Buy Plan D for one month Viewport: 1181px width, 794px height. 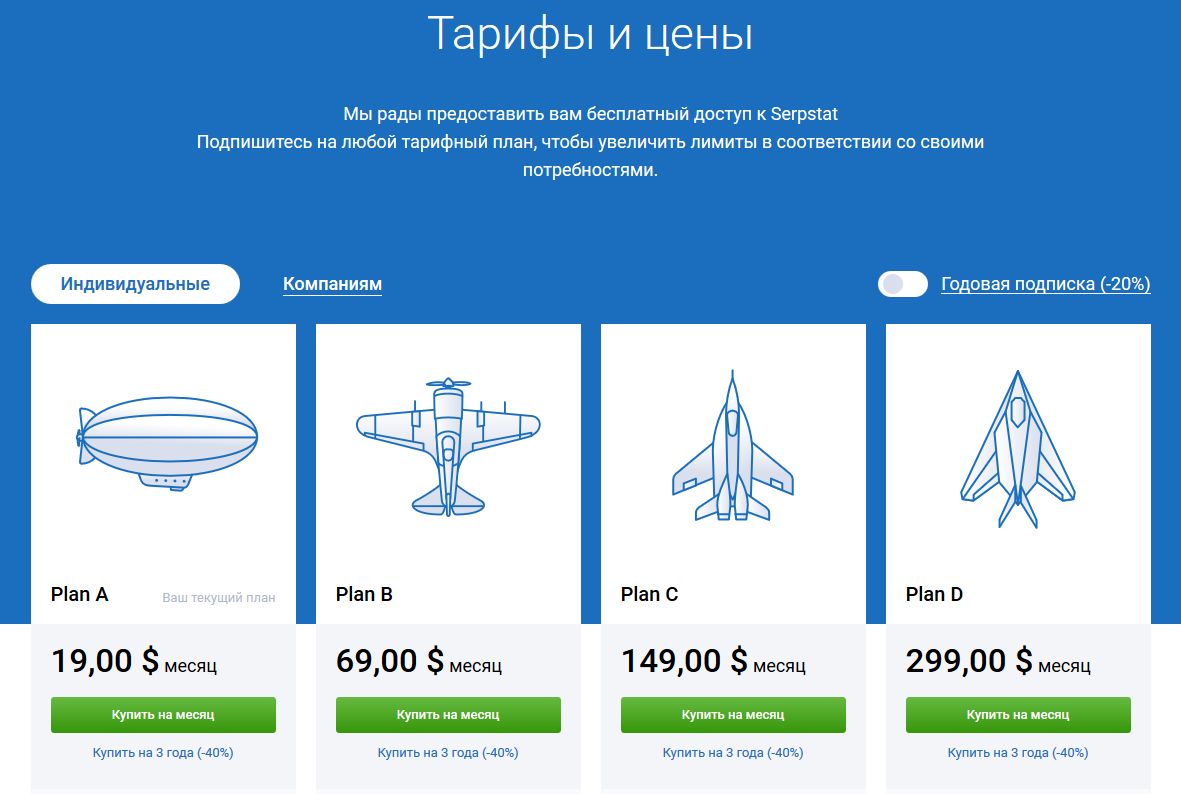(x=1018, y=715)
